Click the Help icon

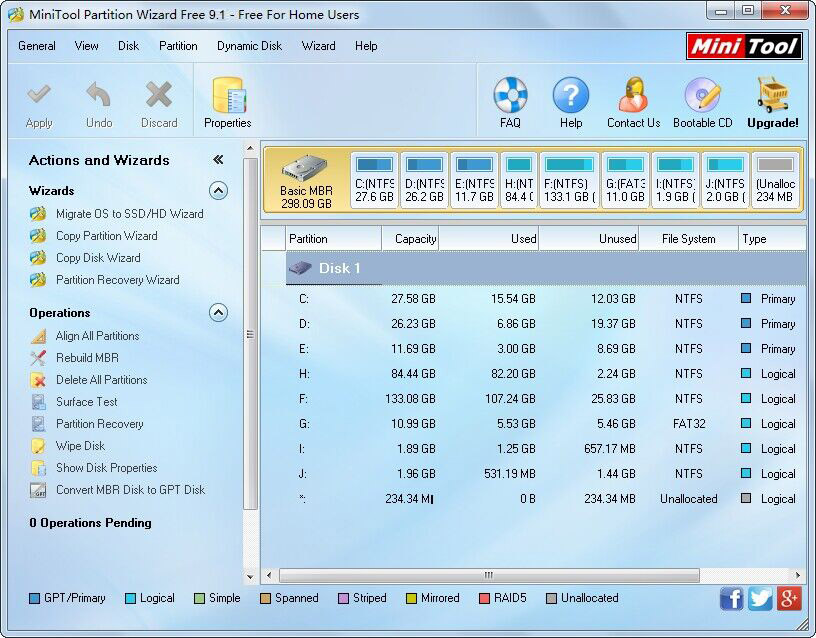571,100
